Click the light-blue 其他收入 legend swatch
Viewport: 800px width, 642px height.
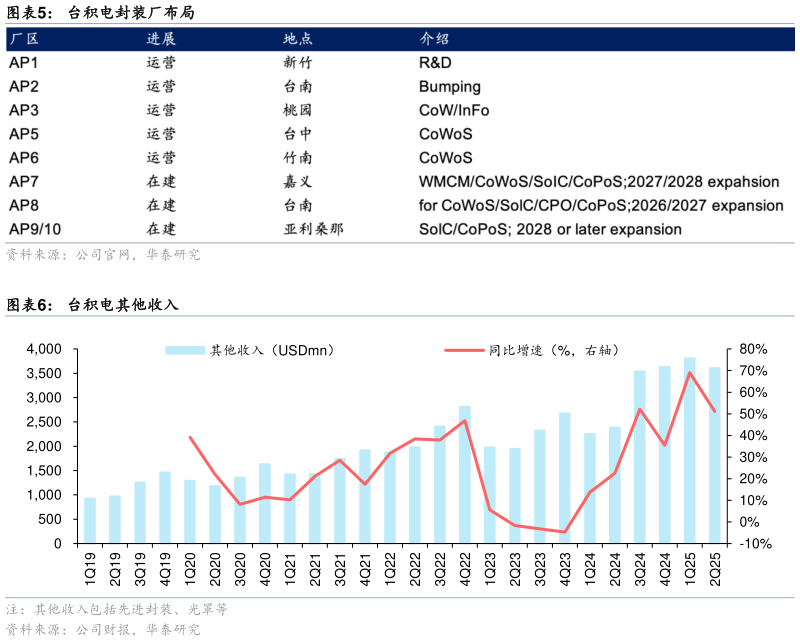click(x=185, y=350)
